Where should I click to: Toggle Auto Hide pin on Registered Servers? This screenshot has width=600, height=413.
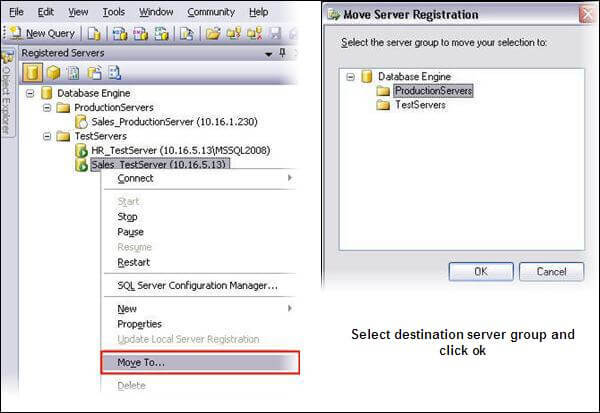282,53
